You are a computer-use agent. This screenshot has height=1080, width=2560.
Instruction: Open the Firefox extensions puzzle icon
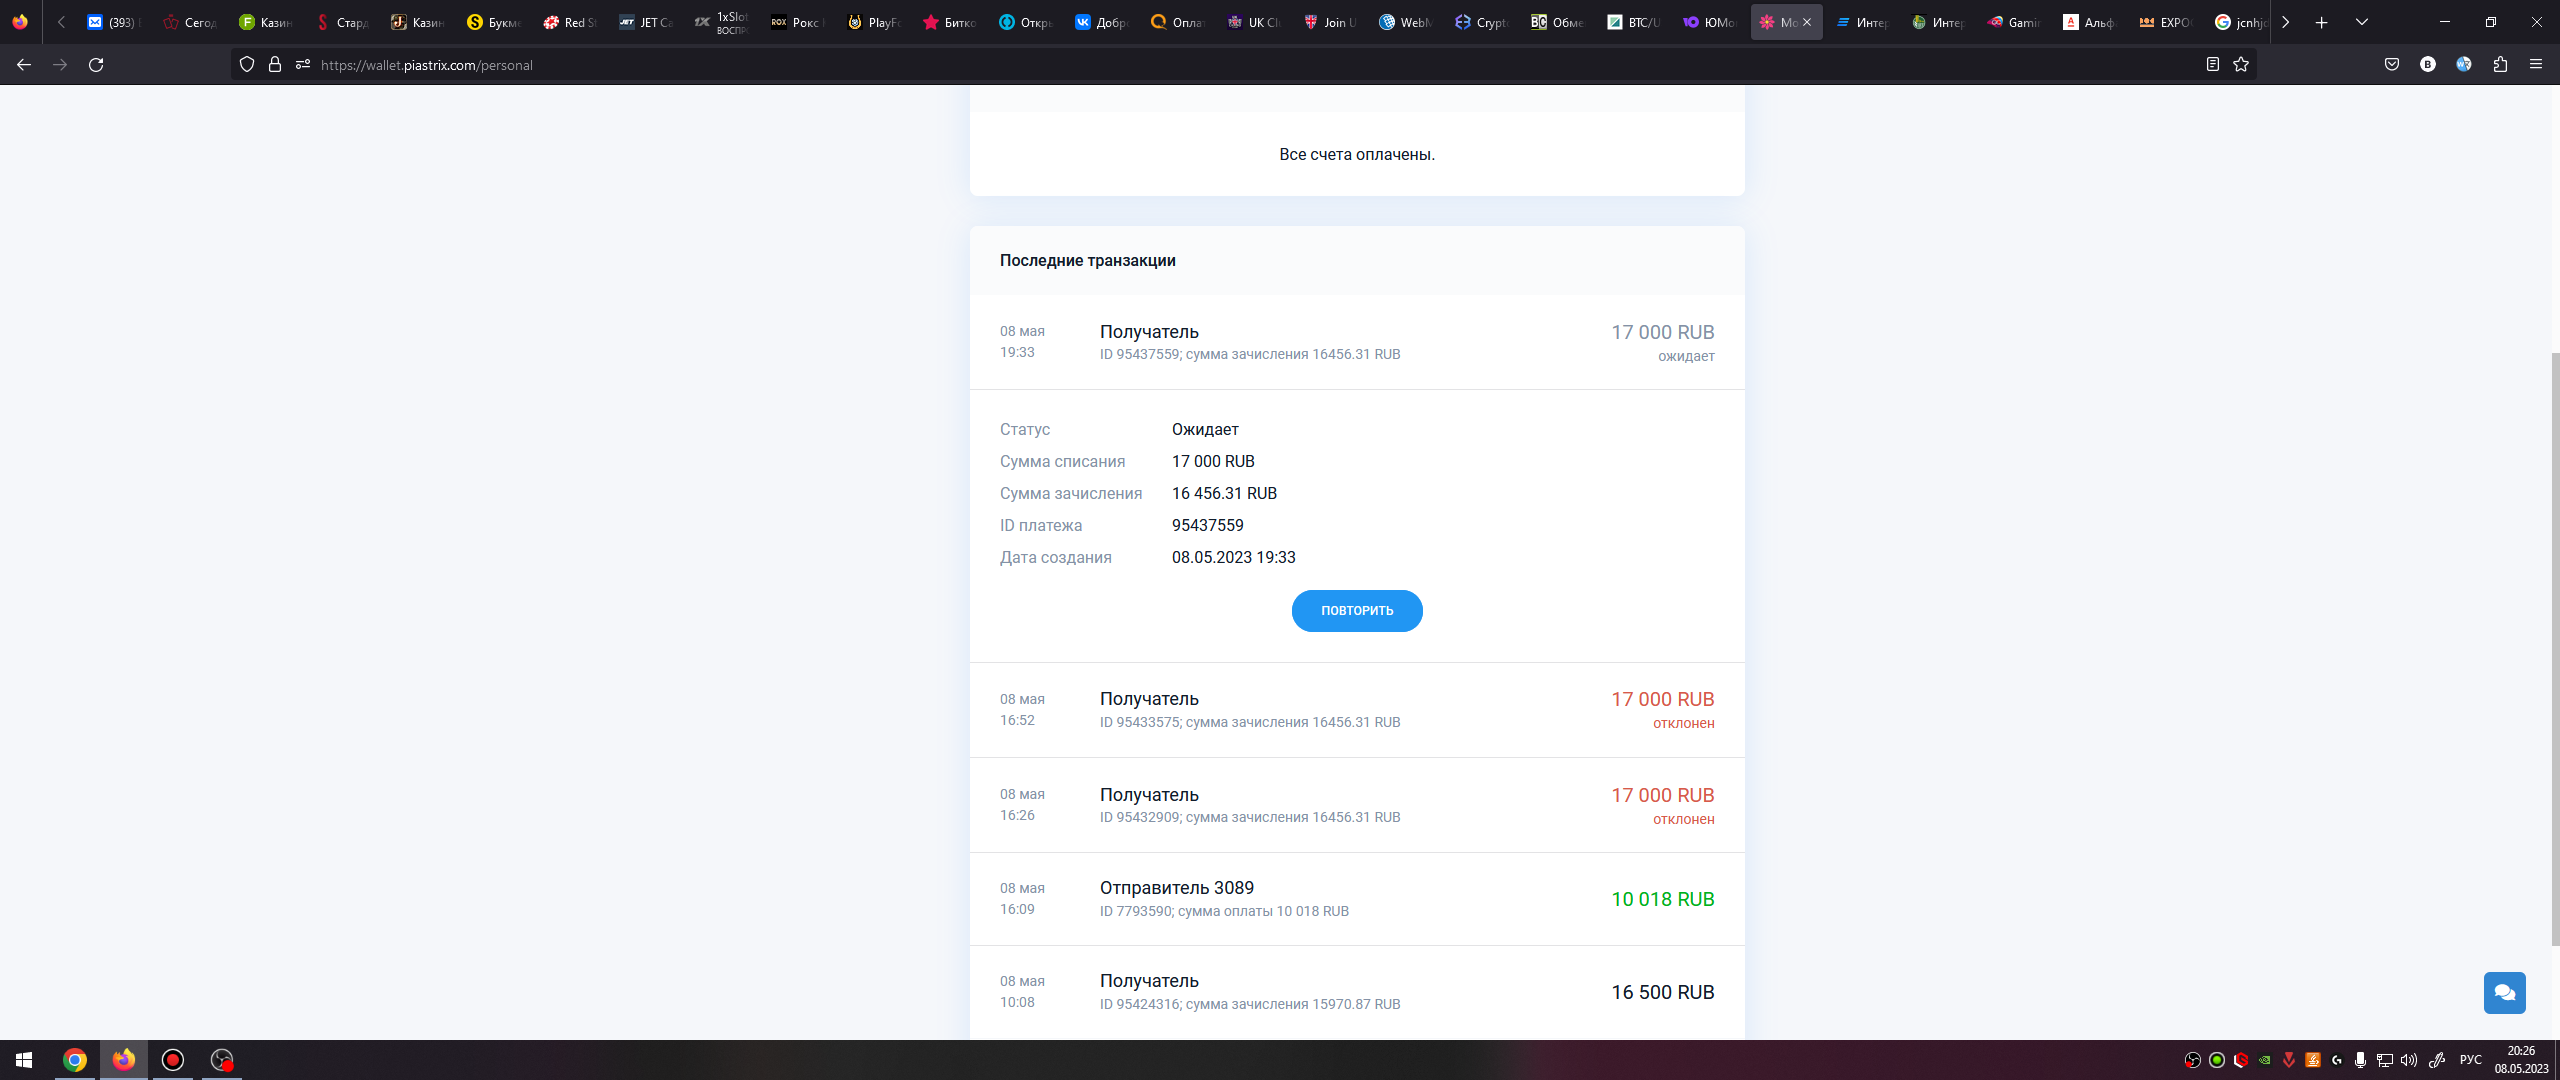coord(2500,65)
